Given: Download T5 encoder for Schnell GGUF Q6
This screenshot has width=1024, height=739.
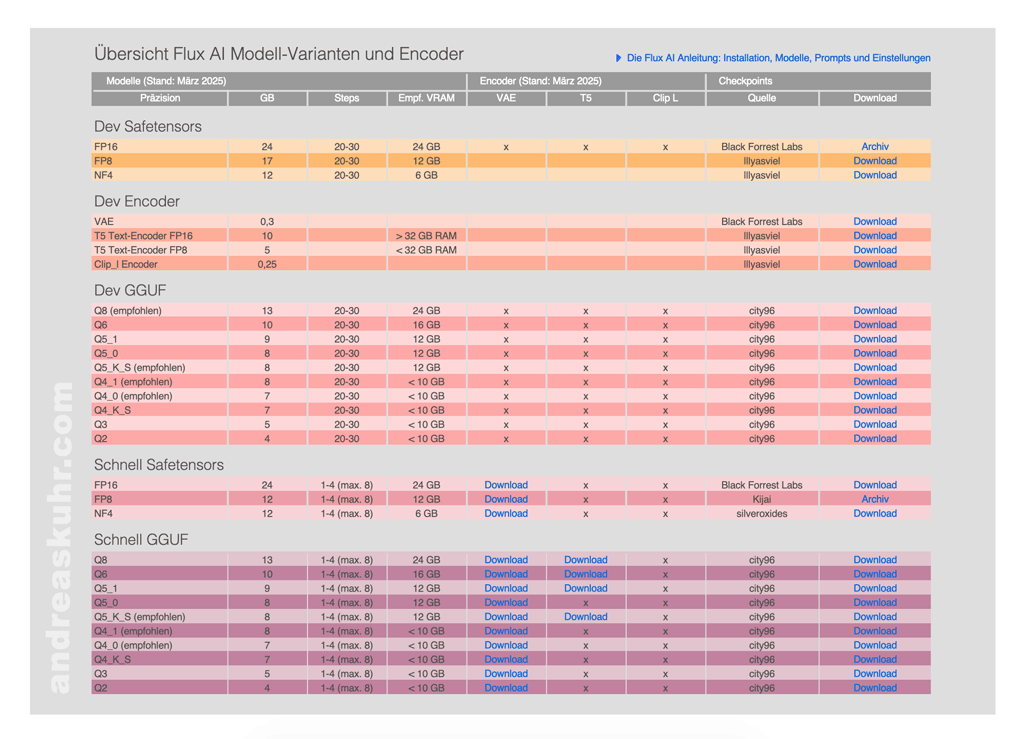Looking at the screenshot, I should pos(586,575).
